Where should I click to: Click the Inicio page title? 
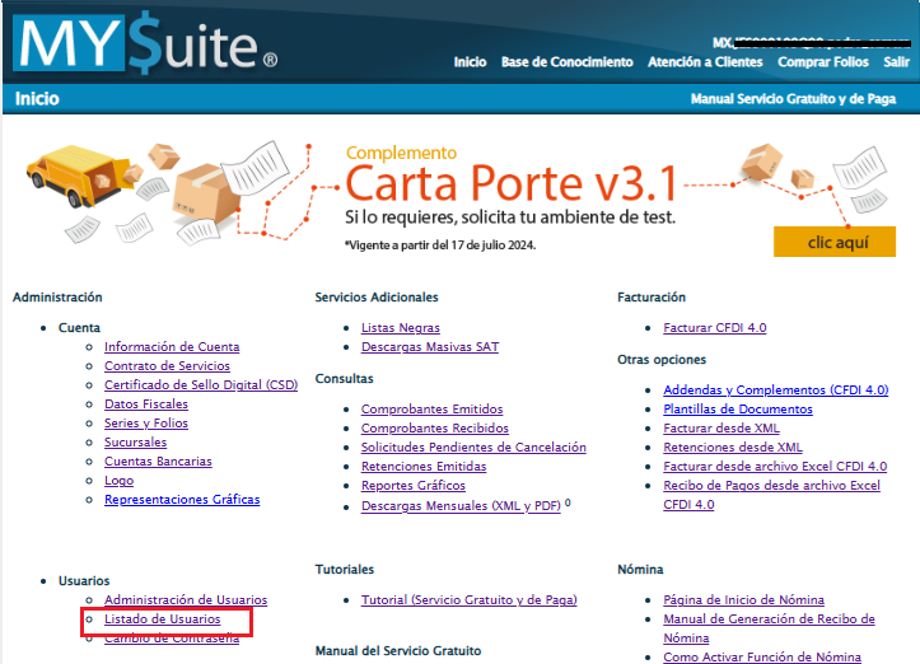coord(37,99)
